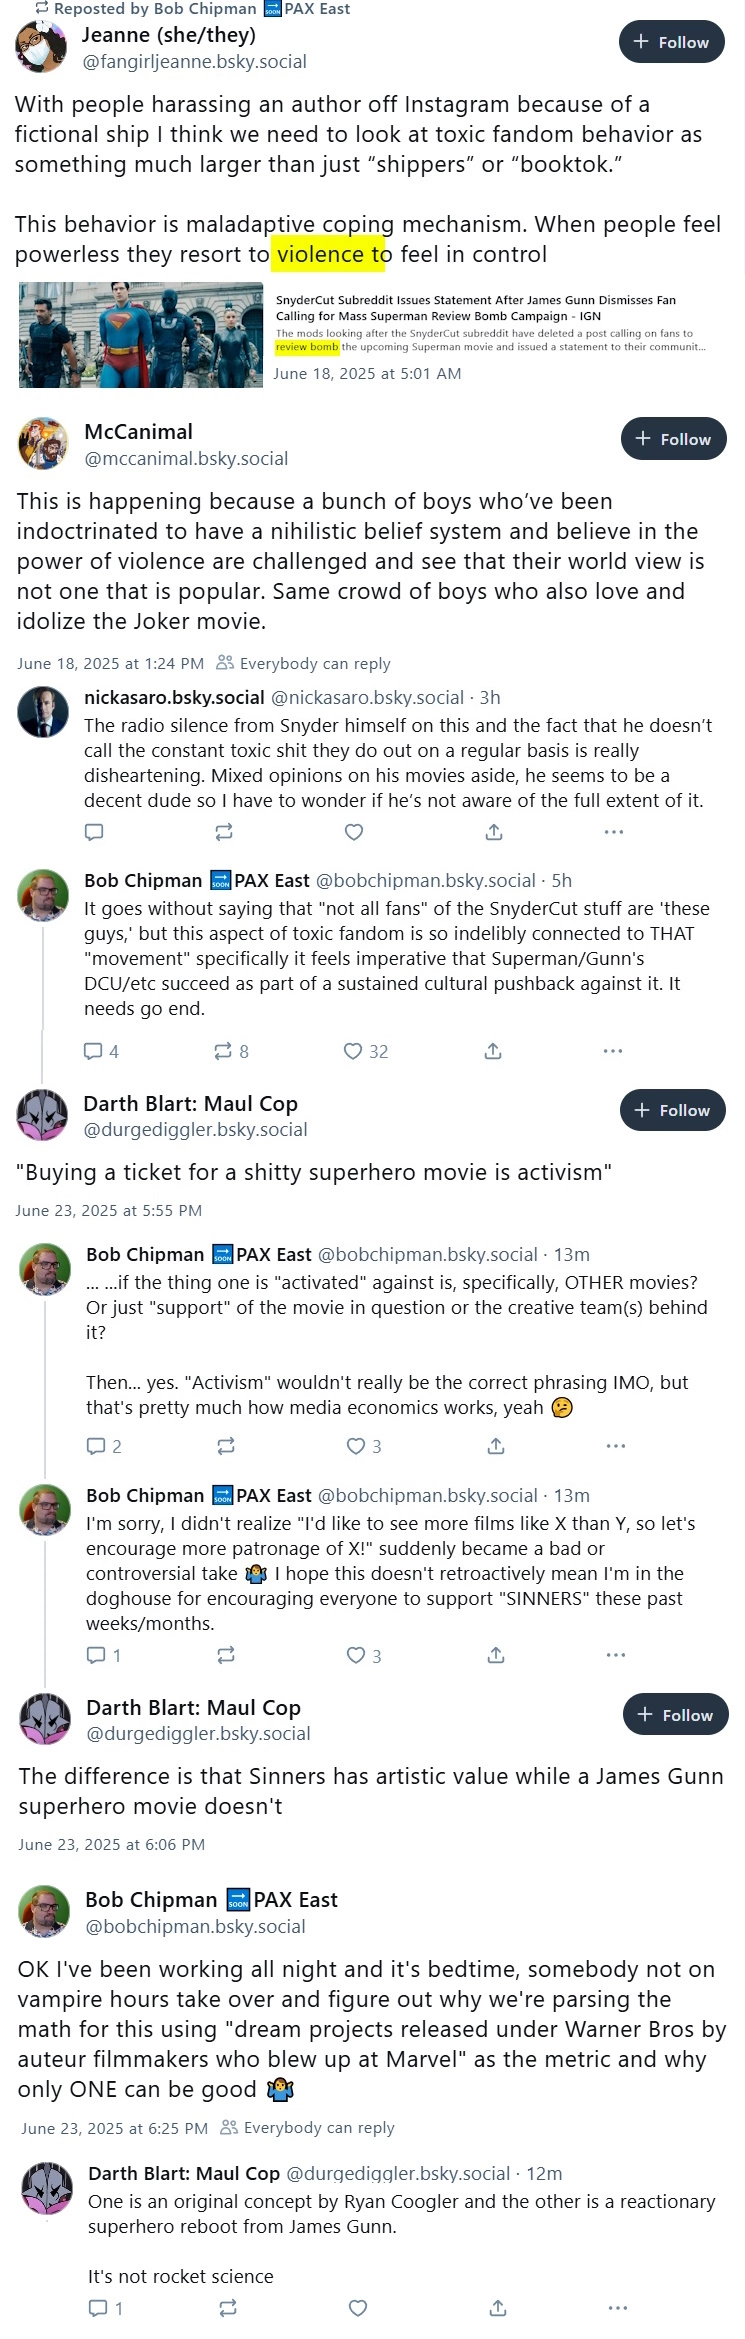The image size is (745, 2339).
Task: Open the Superman movie cast thumbnail image
Action: coord(141,335)
